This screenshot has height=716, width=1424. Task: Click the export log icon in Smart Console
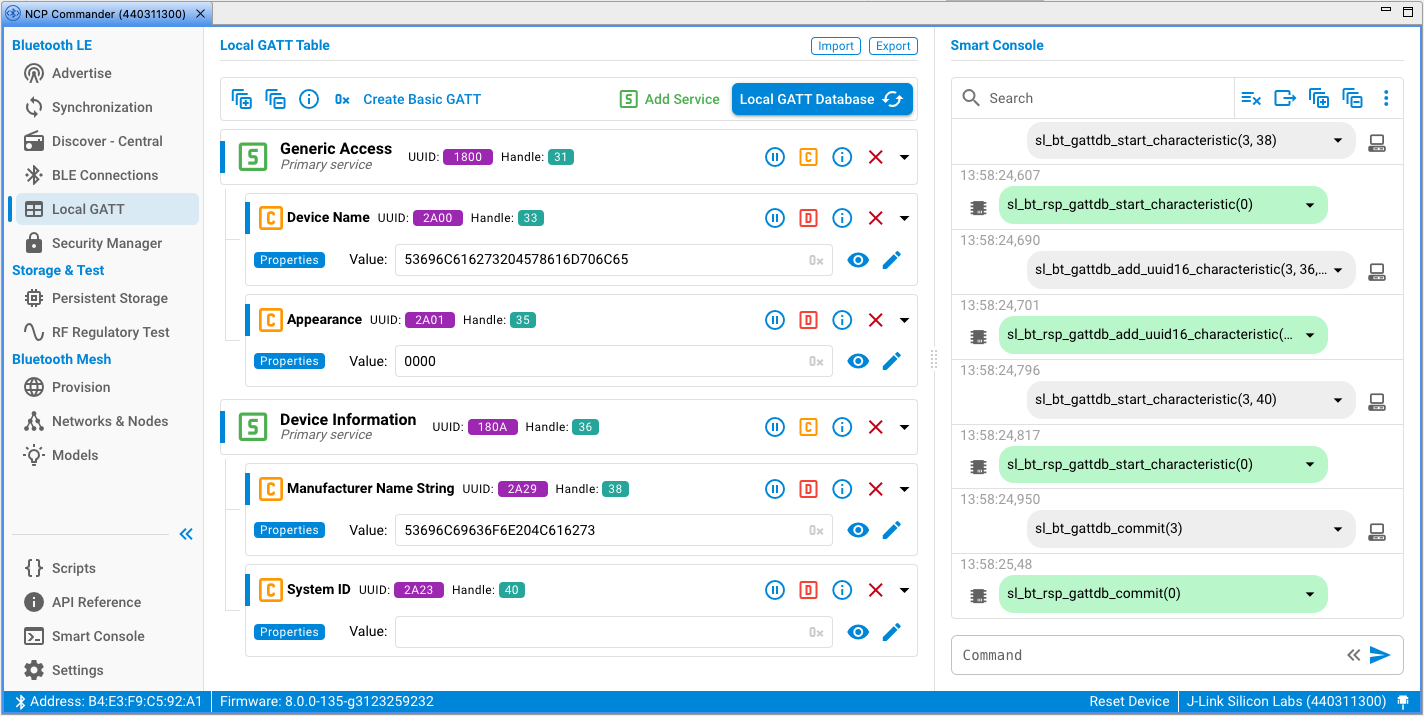[x=1285, y=98]
